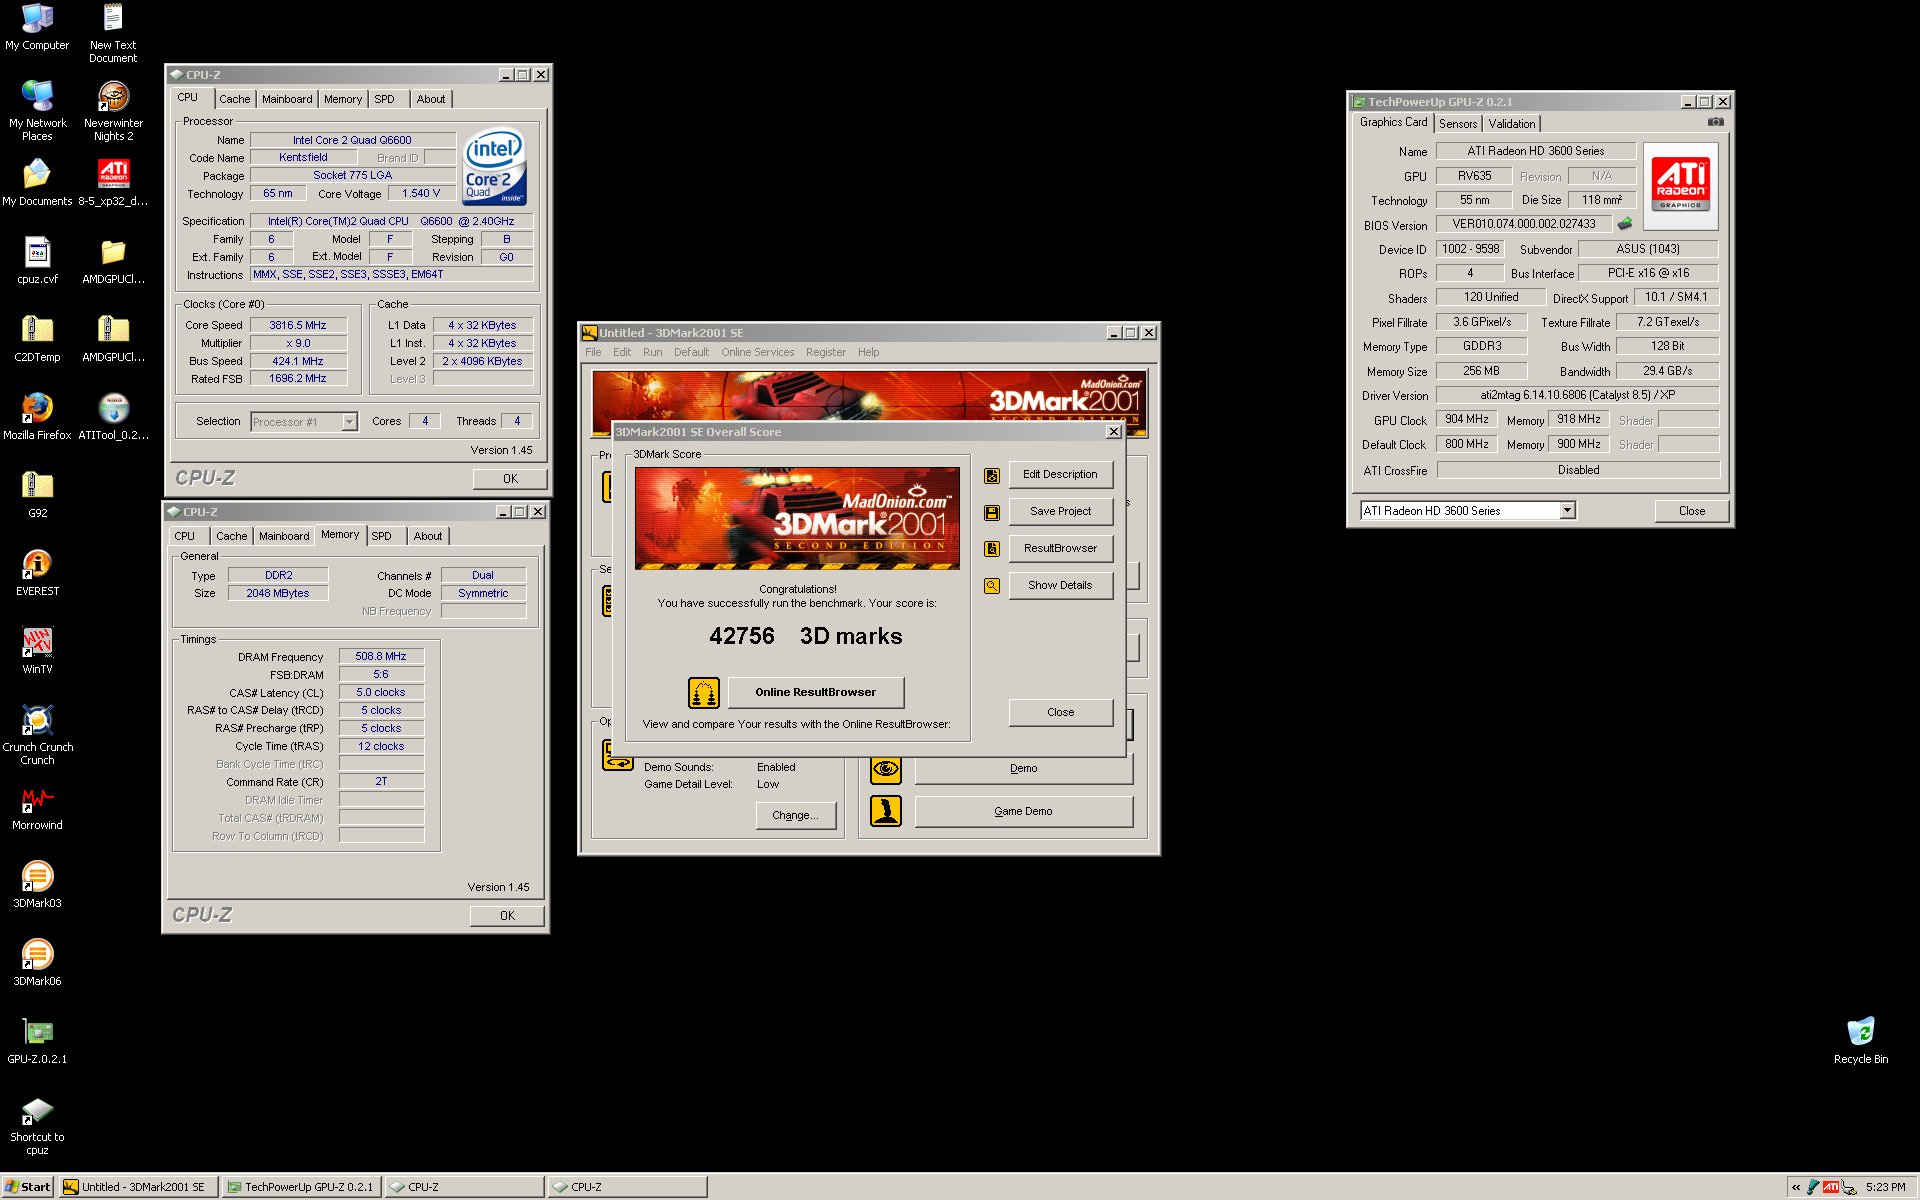Screen dimensions: 1920x1200
Task: Open cpuz.cvf file icon
Action: click(x=37, y=260)
